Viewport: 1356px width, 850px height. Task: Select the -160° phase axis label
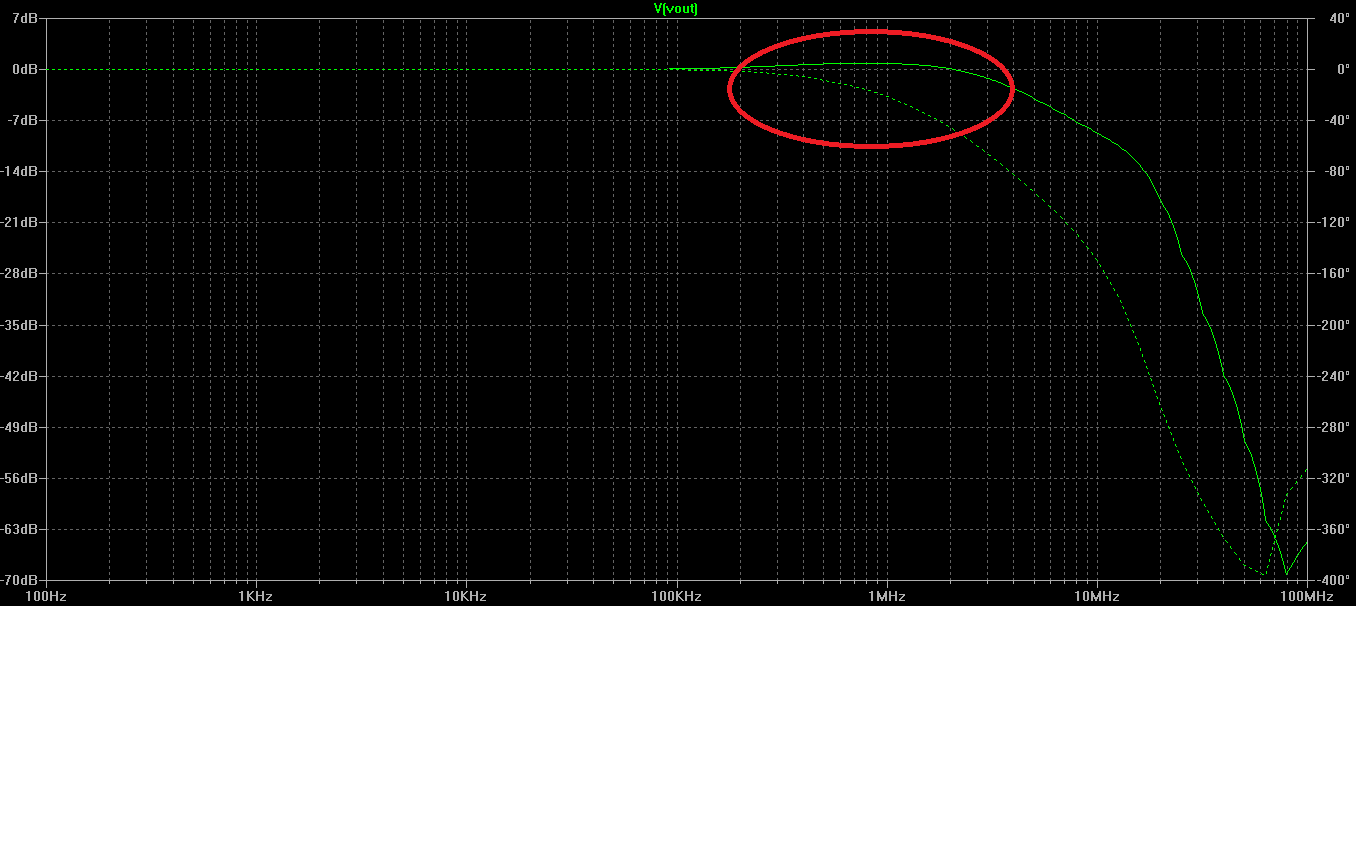(1332, 273)
